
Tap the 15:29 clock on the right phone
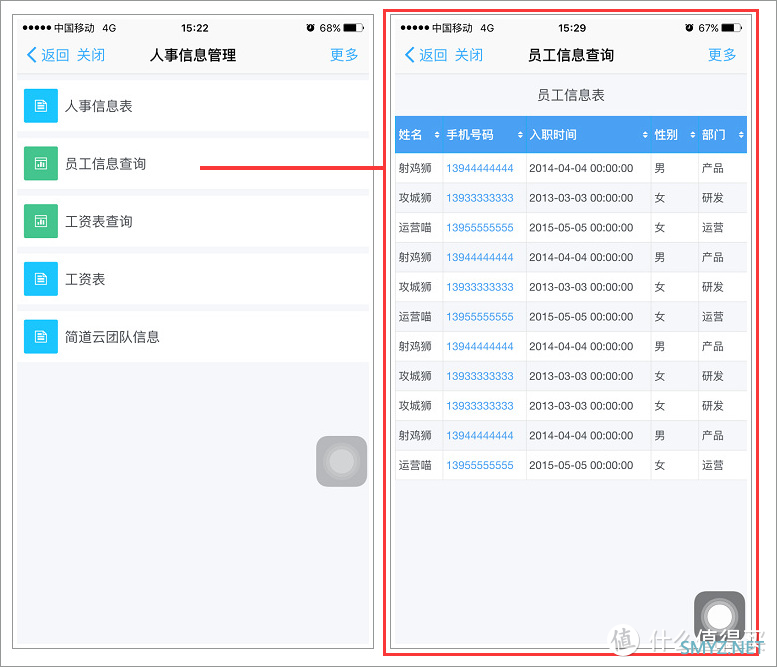[572, 28]
